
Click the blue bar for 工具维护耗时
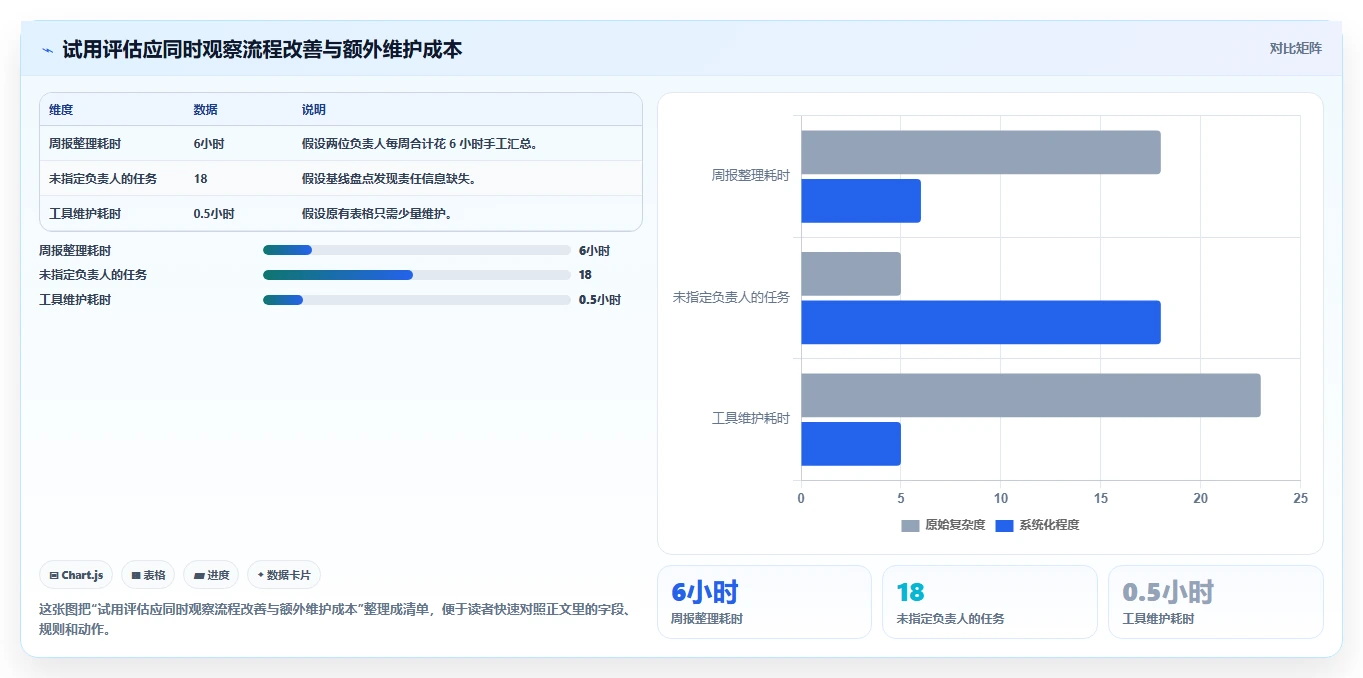click(850, 443)
